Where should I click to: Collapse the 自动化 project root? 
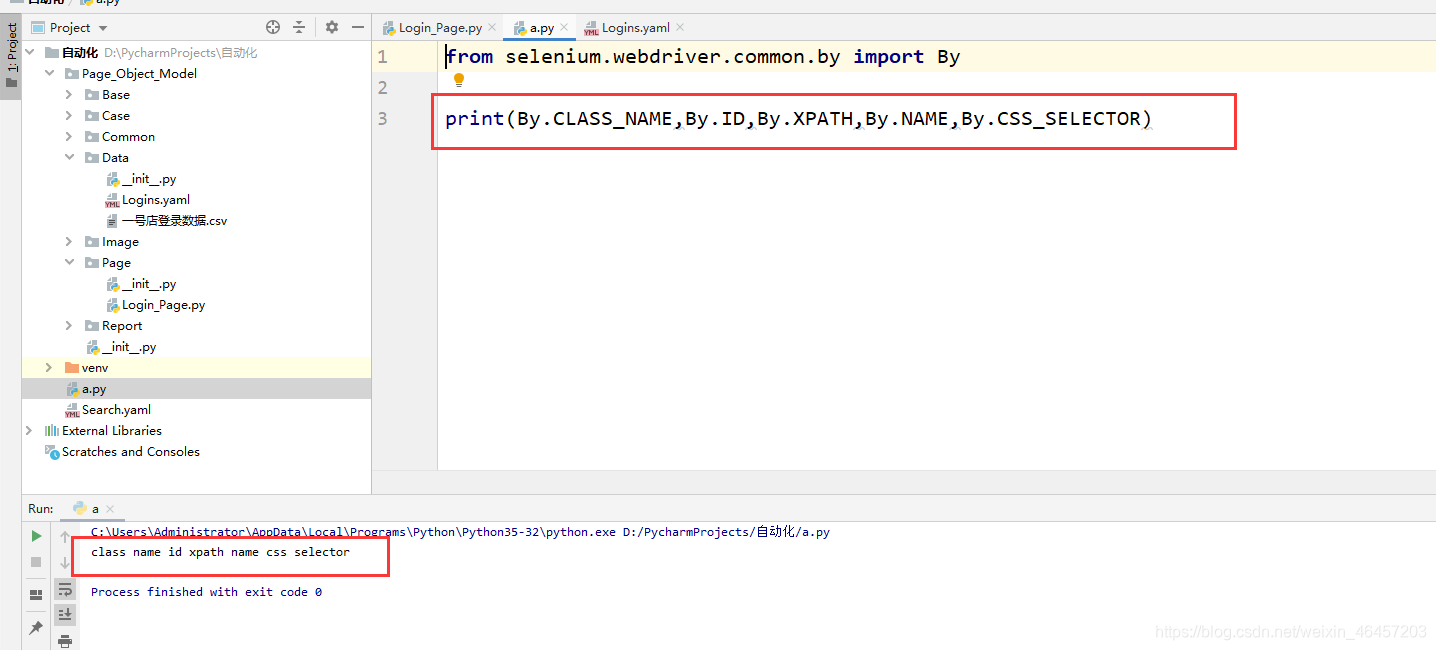(30, 52)
